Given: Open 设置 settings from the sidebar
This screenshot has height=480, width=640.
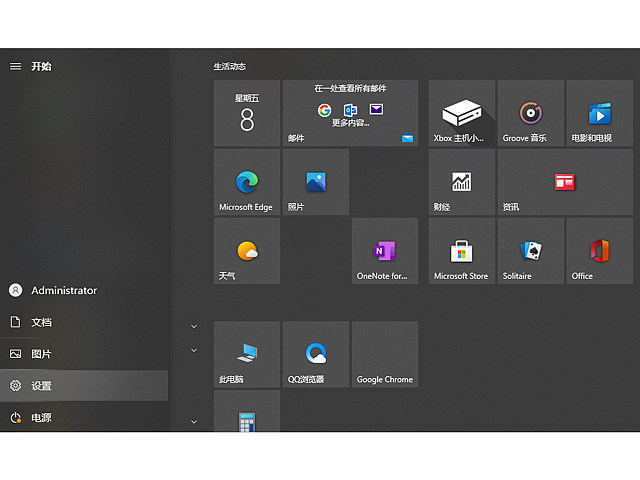Looking at the screenshot, I should pos(84,386).
